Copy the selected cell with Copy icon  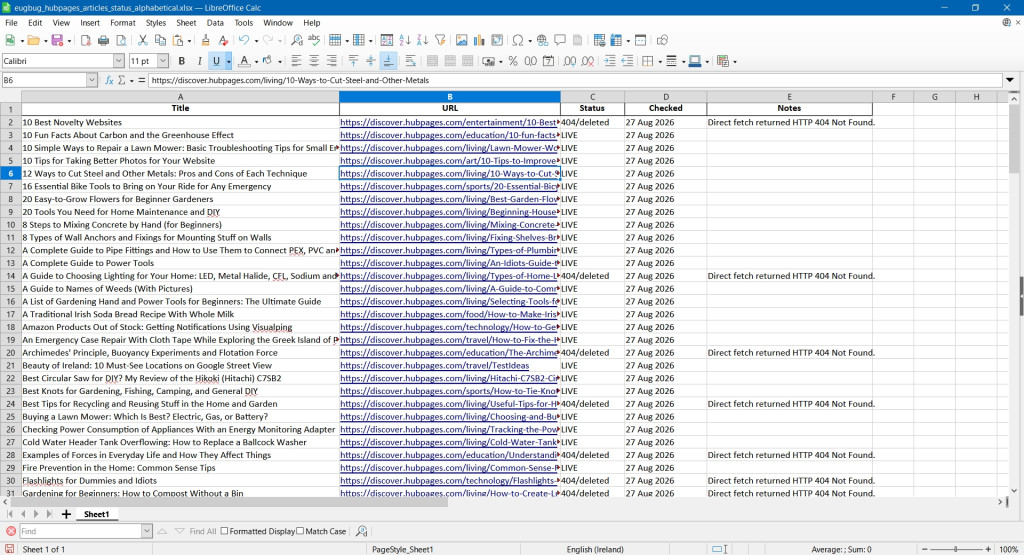[x=160, y=40]
